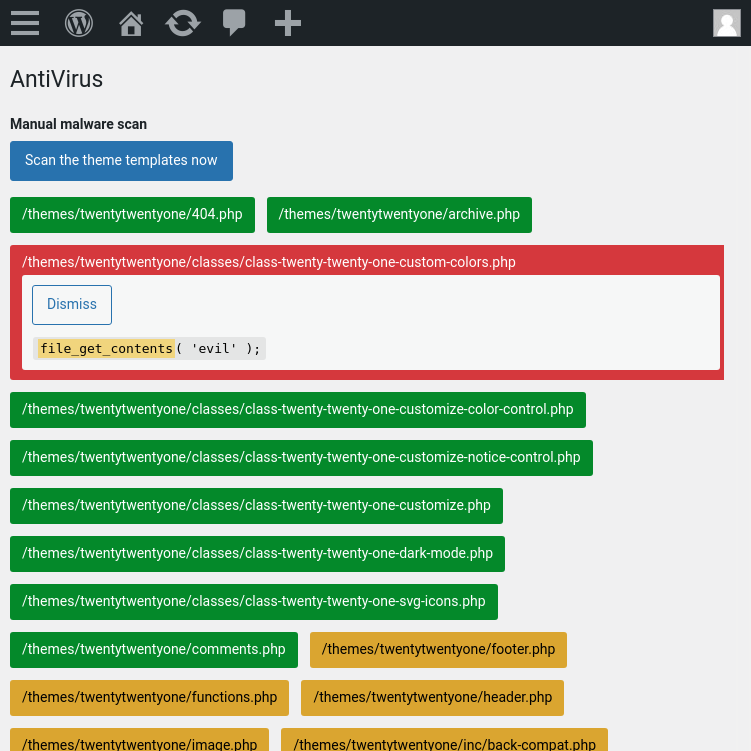Select the archive.php scan result
The image size is (751, 751).
[399, 215]
